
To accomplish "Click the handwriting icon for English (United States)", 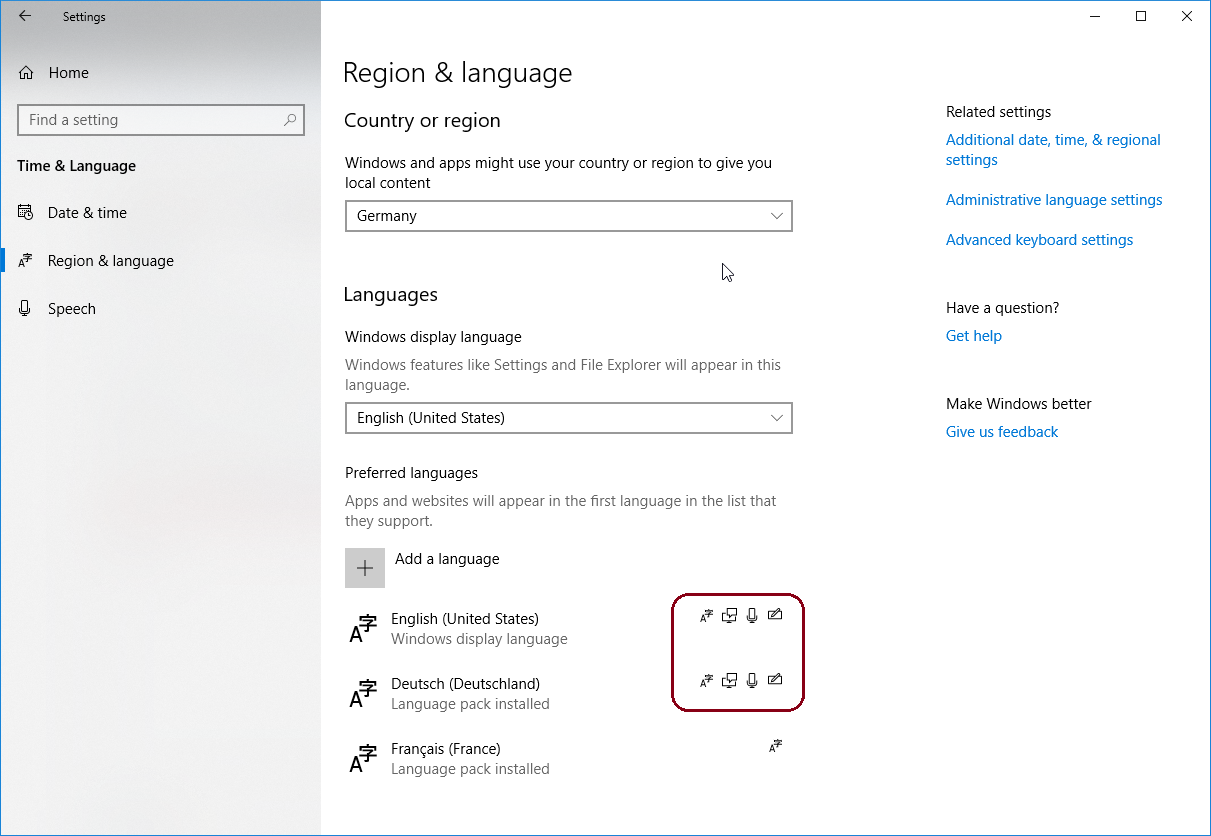I will [x=775, y=616].
